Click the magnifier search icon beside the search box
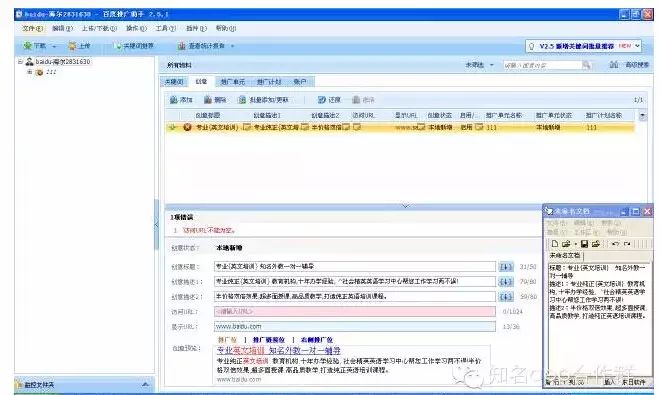This screenshot has height=395, width=660. pos(586,65)
